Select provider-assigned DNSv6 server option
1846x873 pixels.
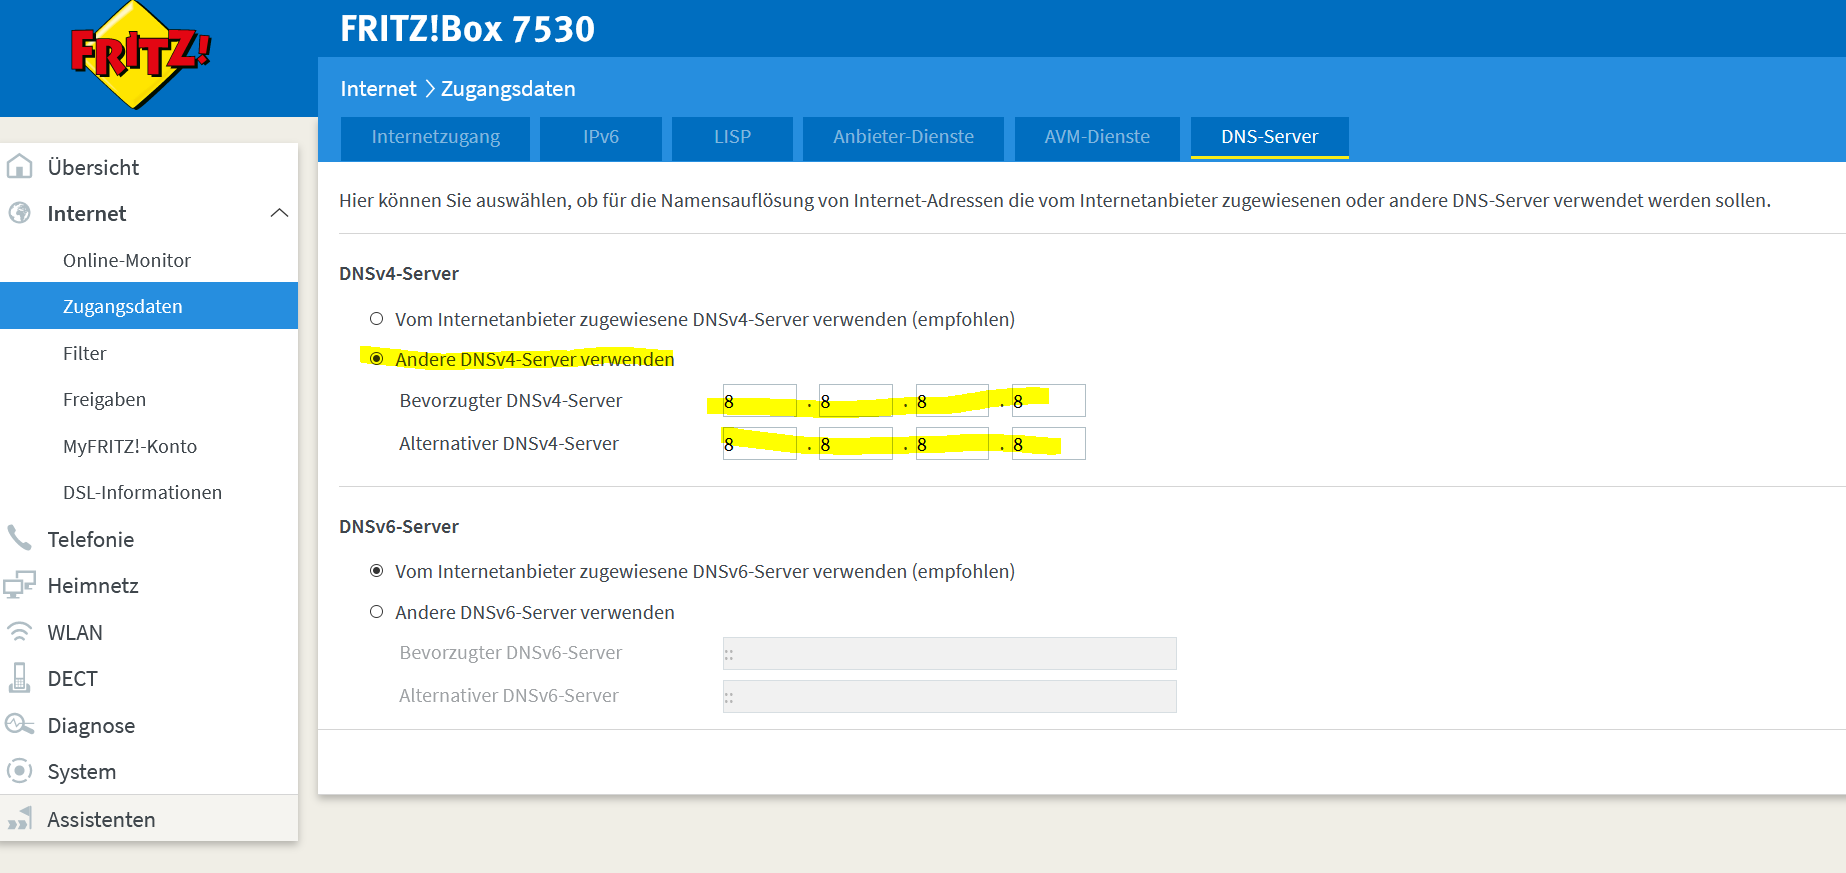tap(377, 571)
